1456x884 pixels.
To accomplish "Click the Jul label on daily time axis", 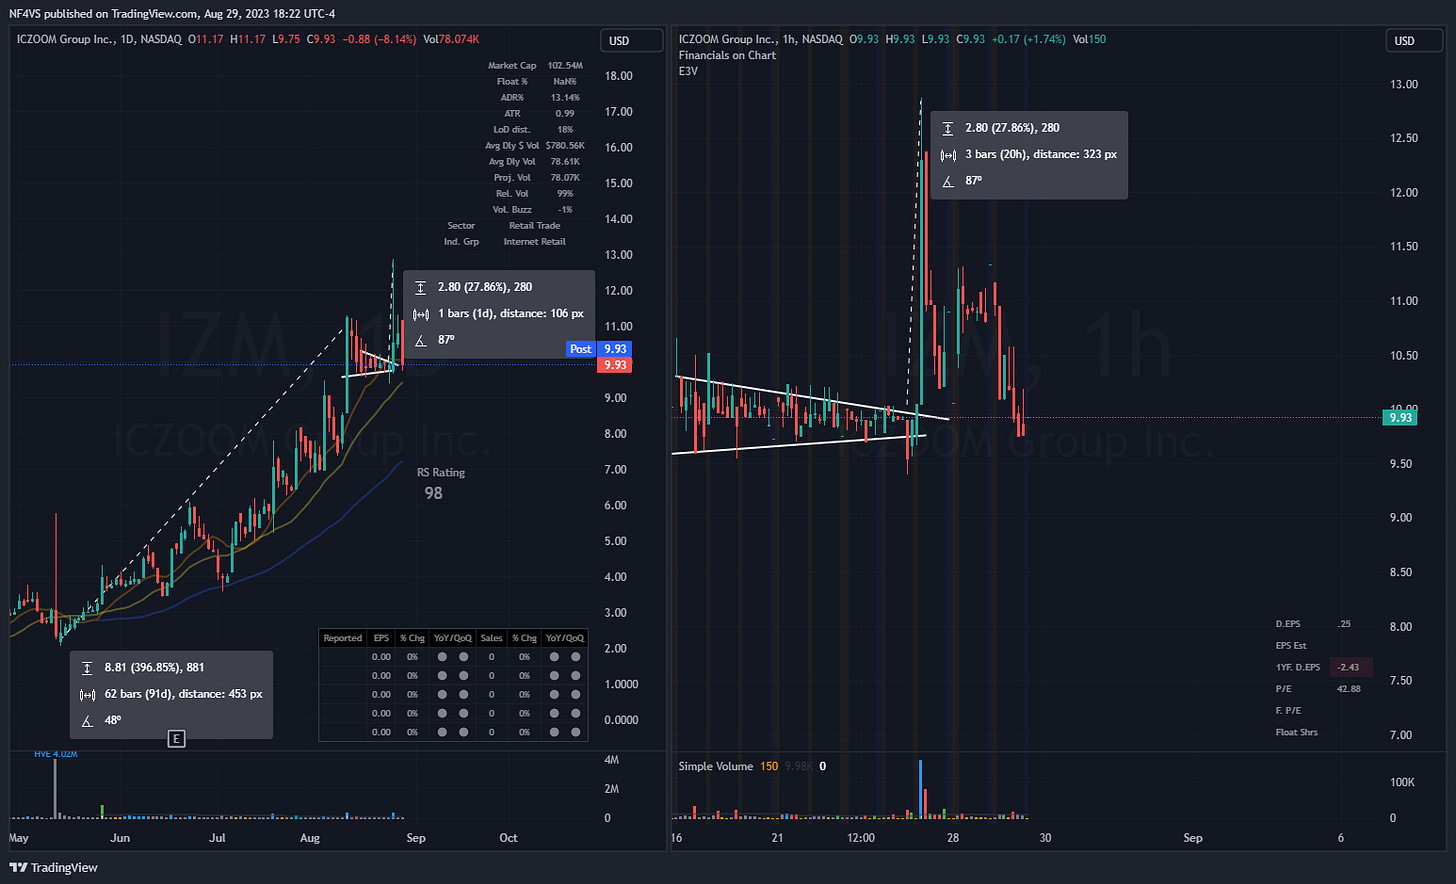I will 217,838.
